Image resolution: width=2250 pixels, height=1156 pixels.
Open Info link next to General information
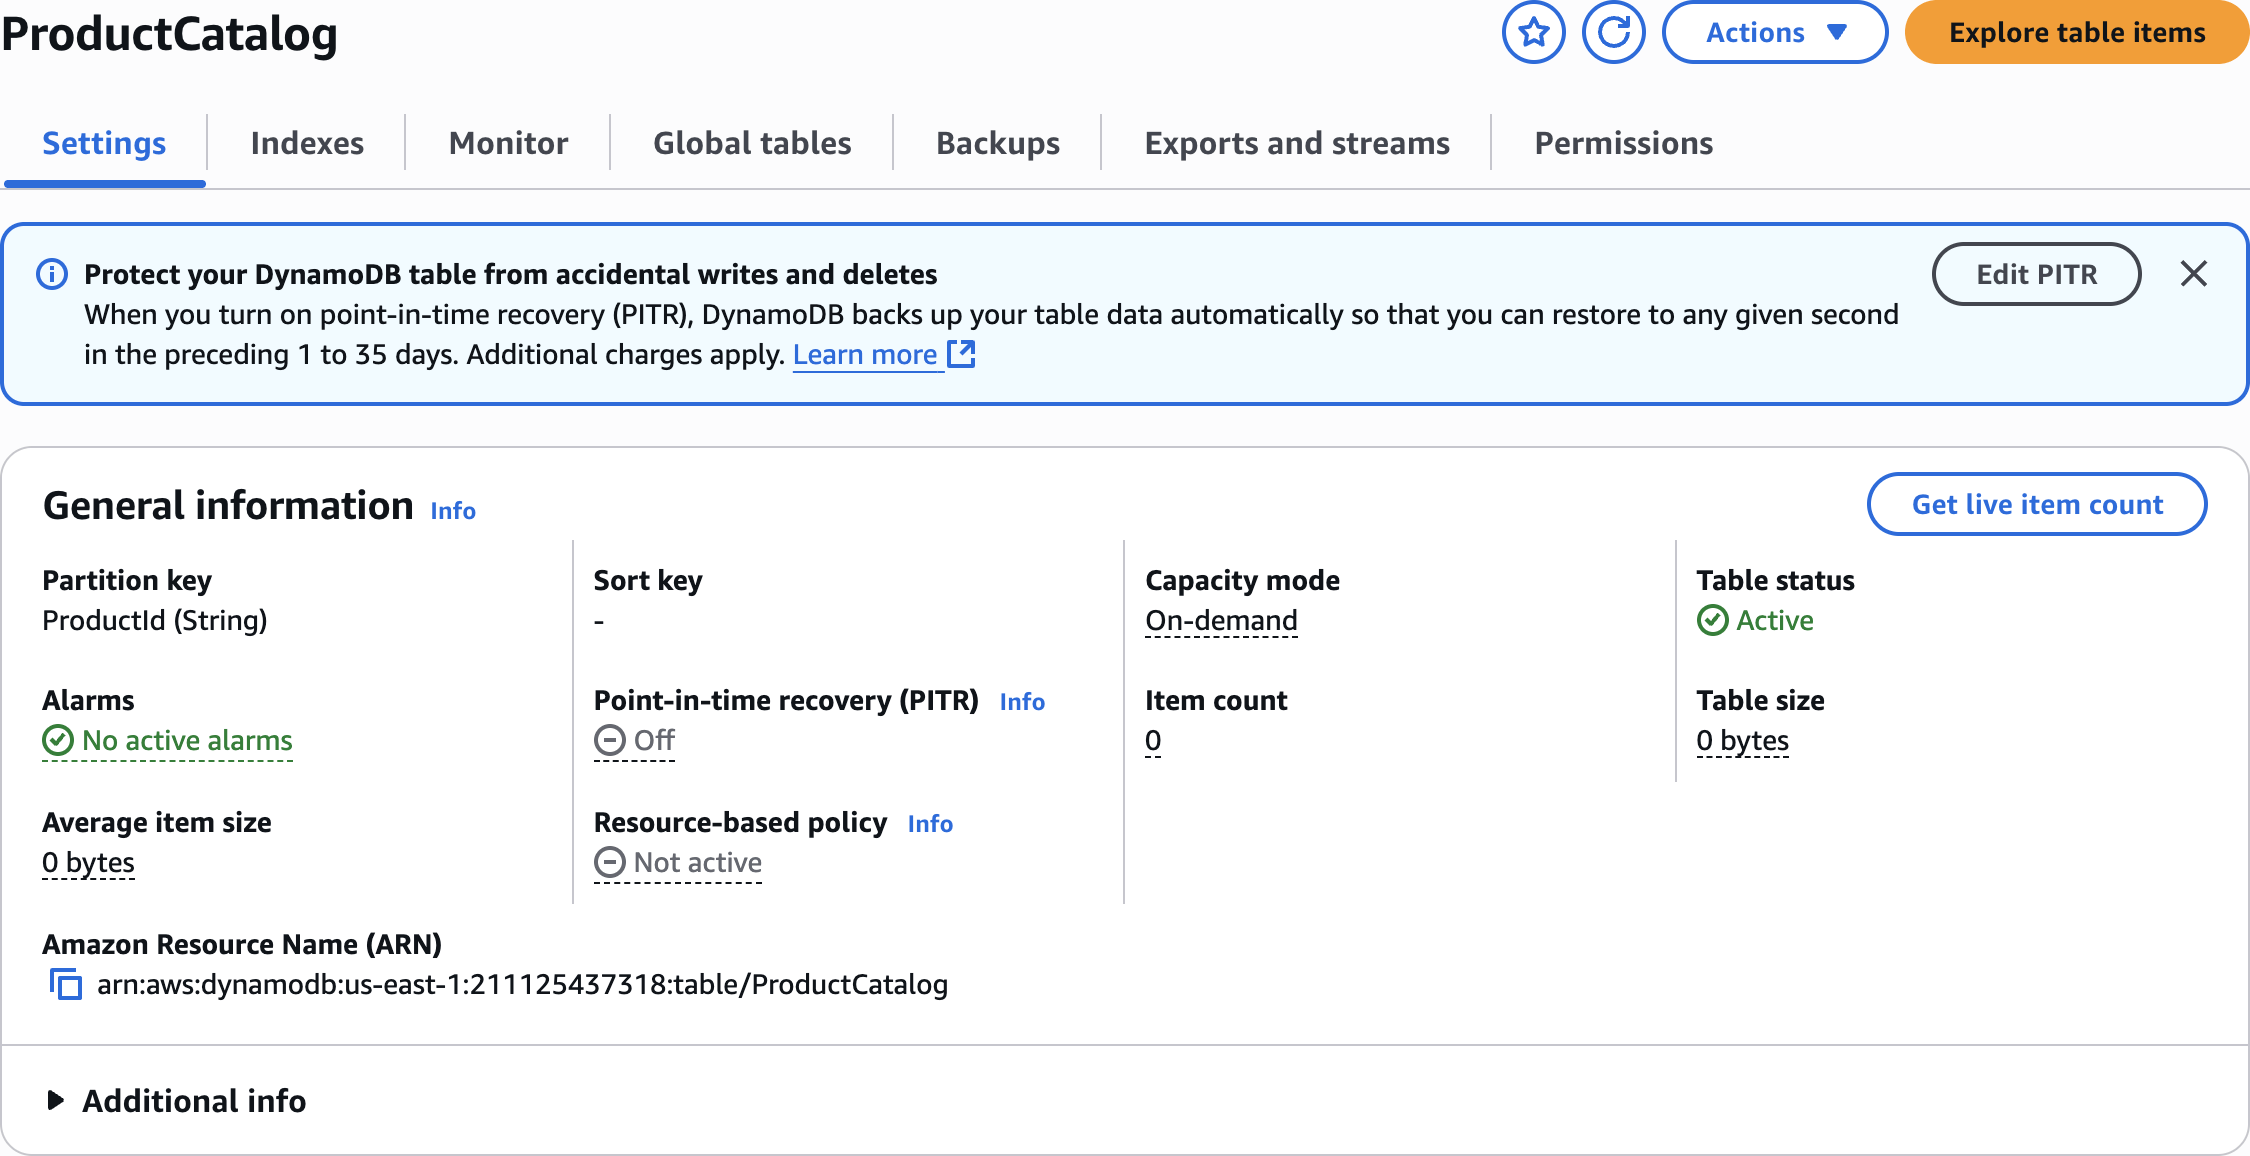(x=453, y=511)
